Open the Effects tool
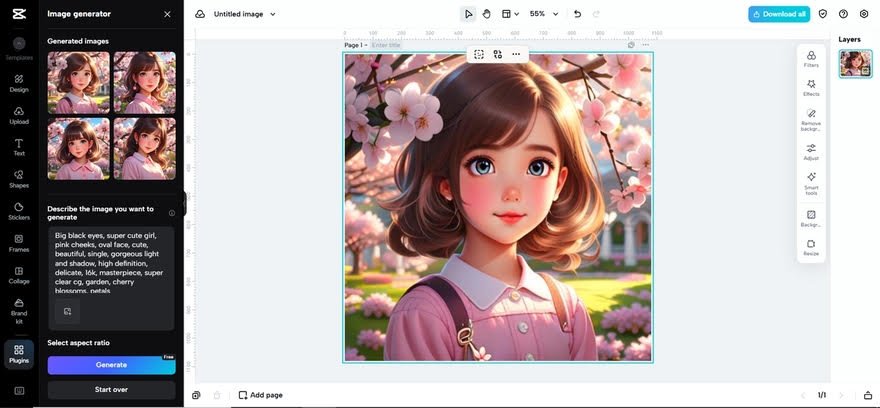 pos(811,87)
